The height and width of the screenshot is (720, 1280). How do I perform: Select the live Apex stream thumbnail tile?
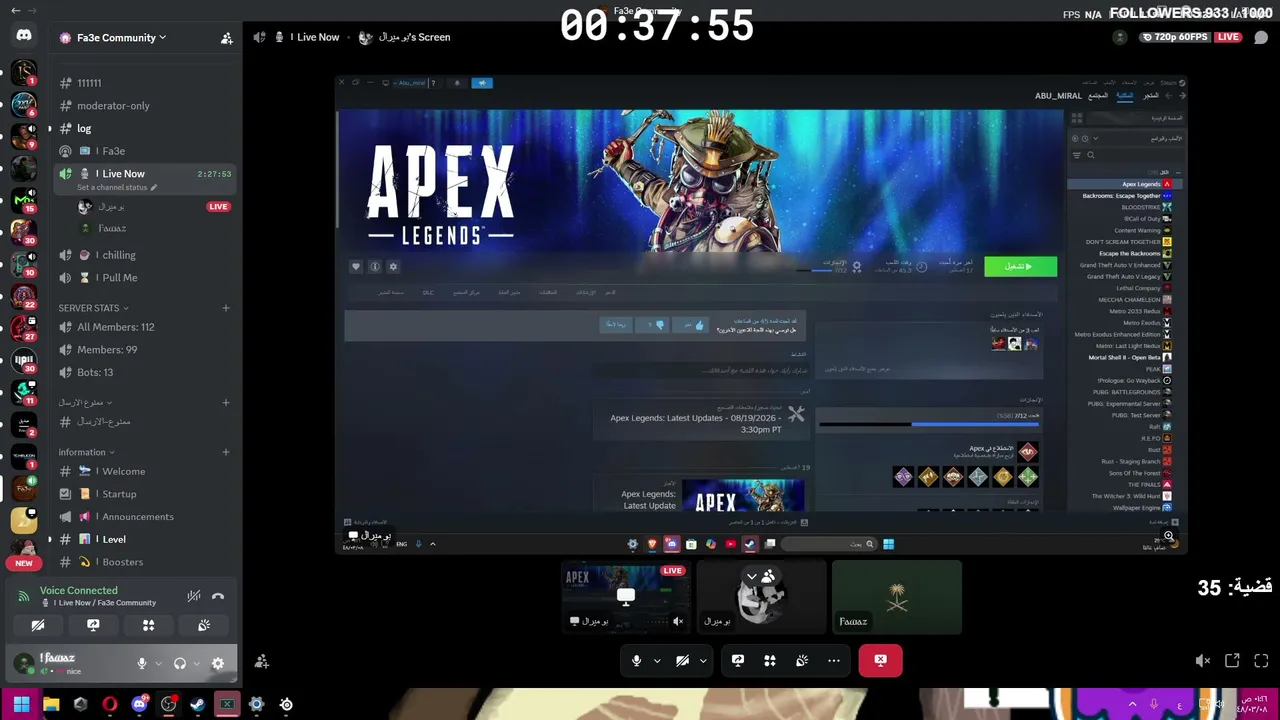[626, 597]
